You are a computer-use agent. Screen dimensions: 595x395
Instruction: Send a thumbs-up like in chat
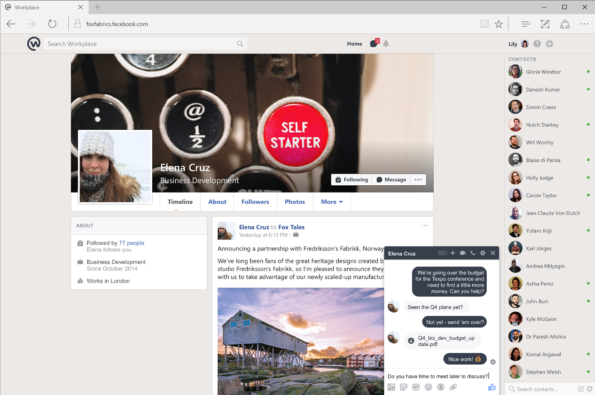492,387
